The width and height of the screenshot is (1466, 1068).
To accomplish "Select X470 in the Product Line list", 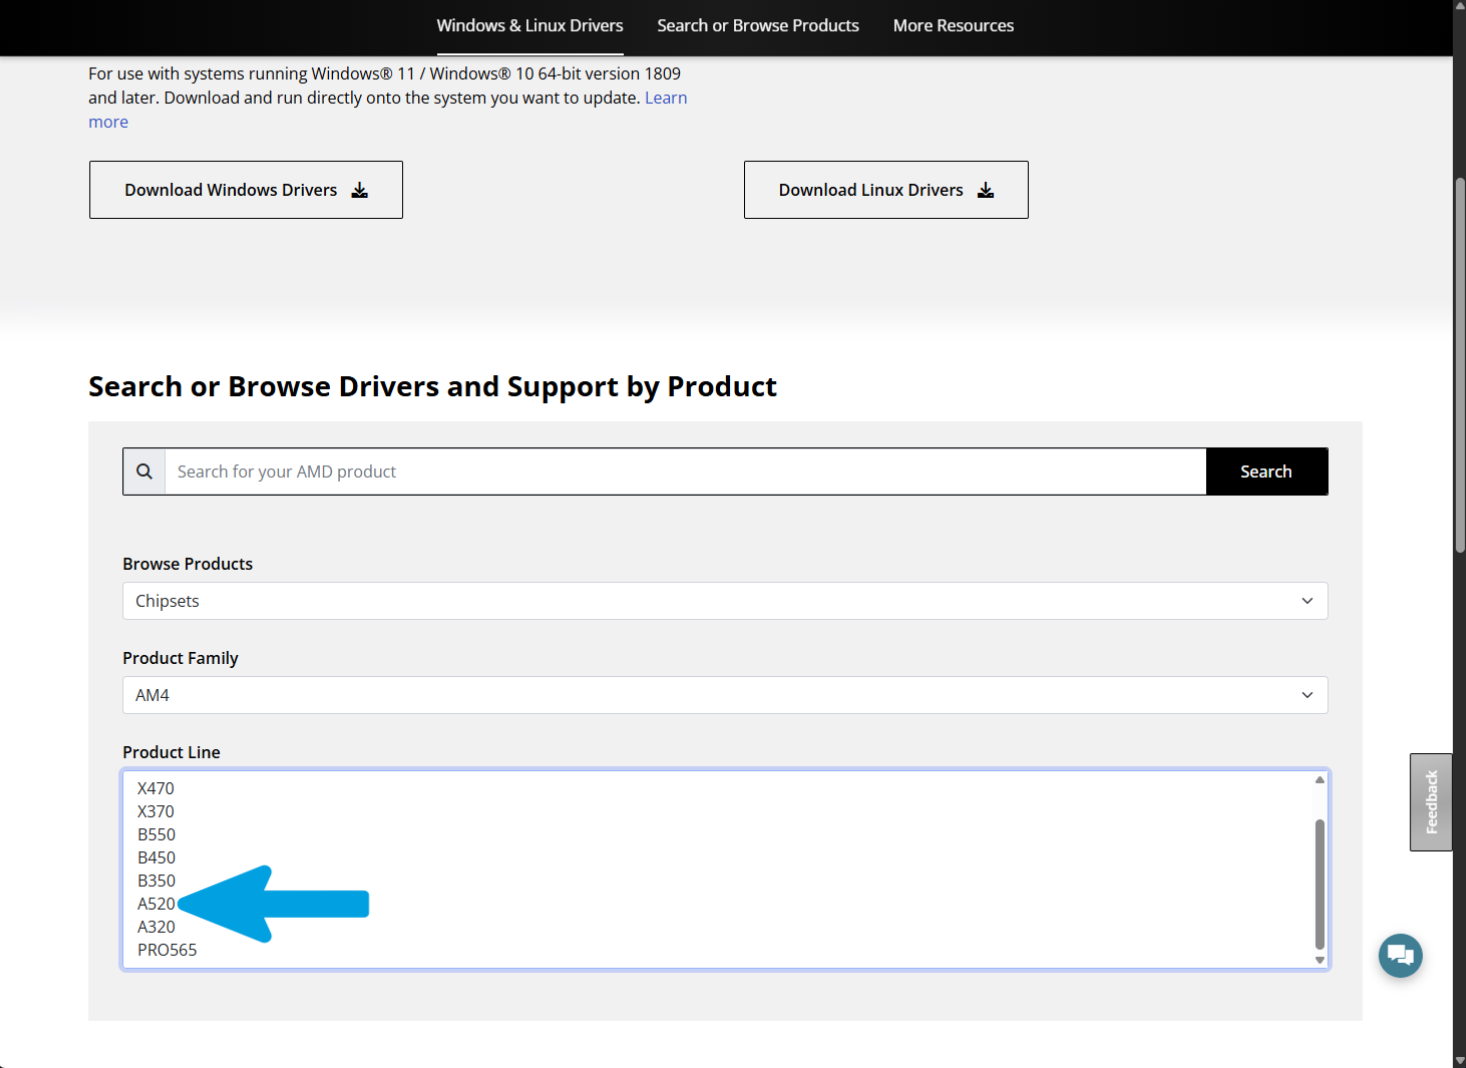I will pyautogui.click(x=155, y=788).
